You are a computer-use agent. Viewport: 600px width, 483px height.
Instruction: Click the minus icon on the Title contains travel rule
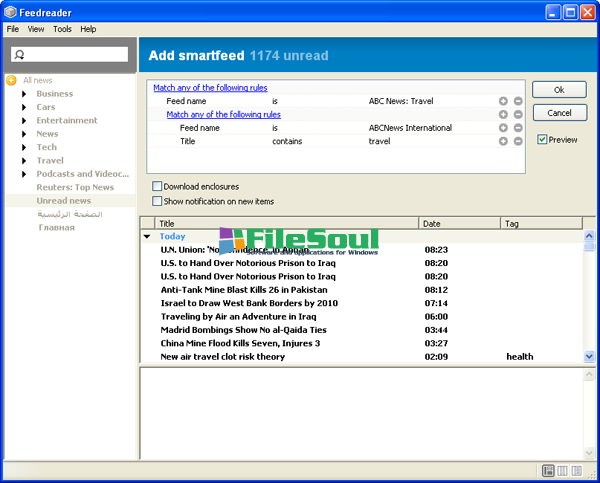click(518, 142)
